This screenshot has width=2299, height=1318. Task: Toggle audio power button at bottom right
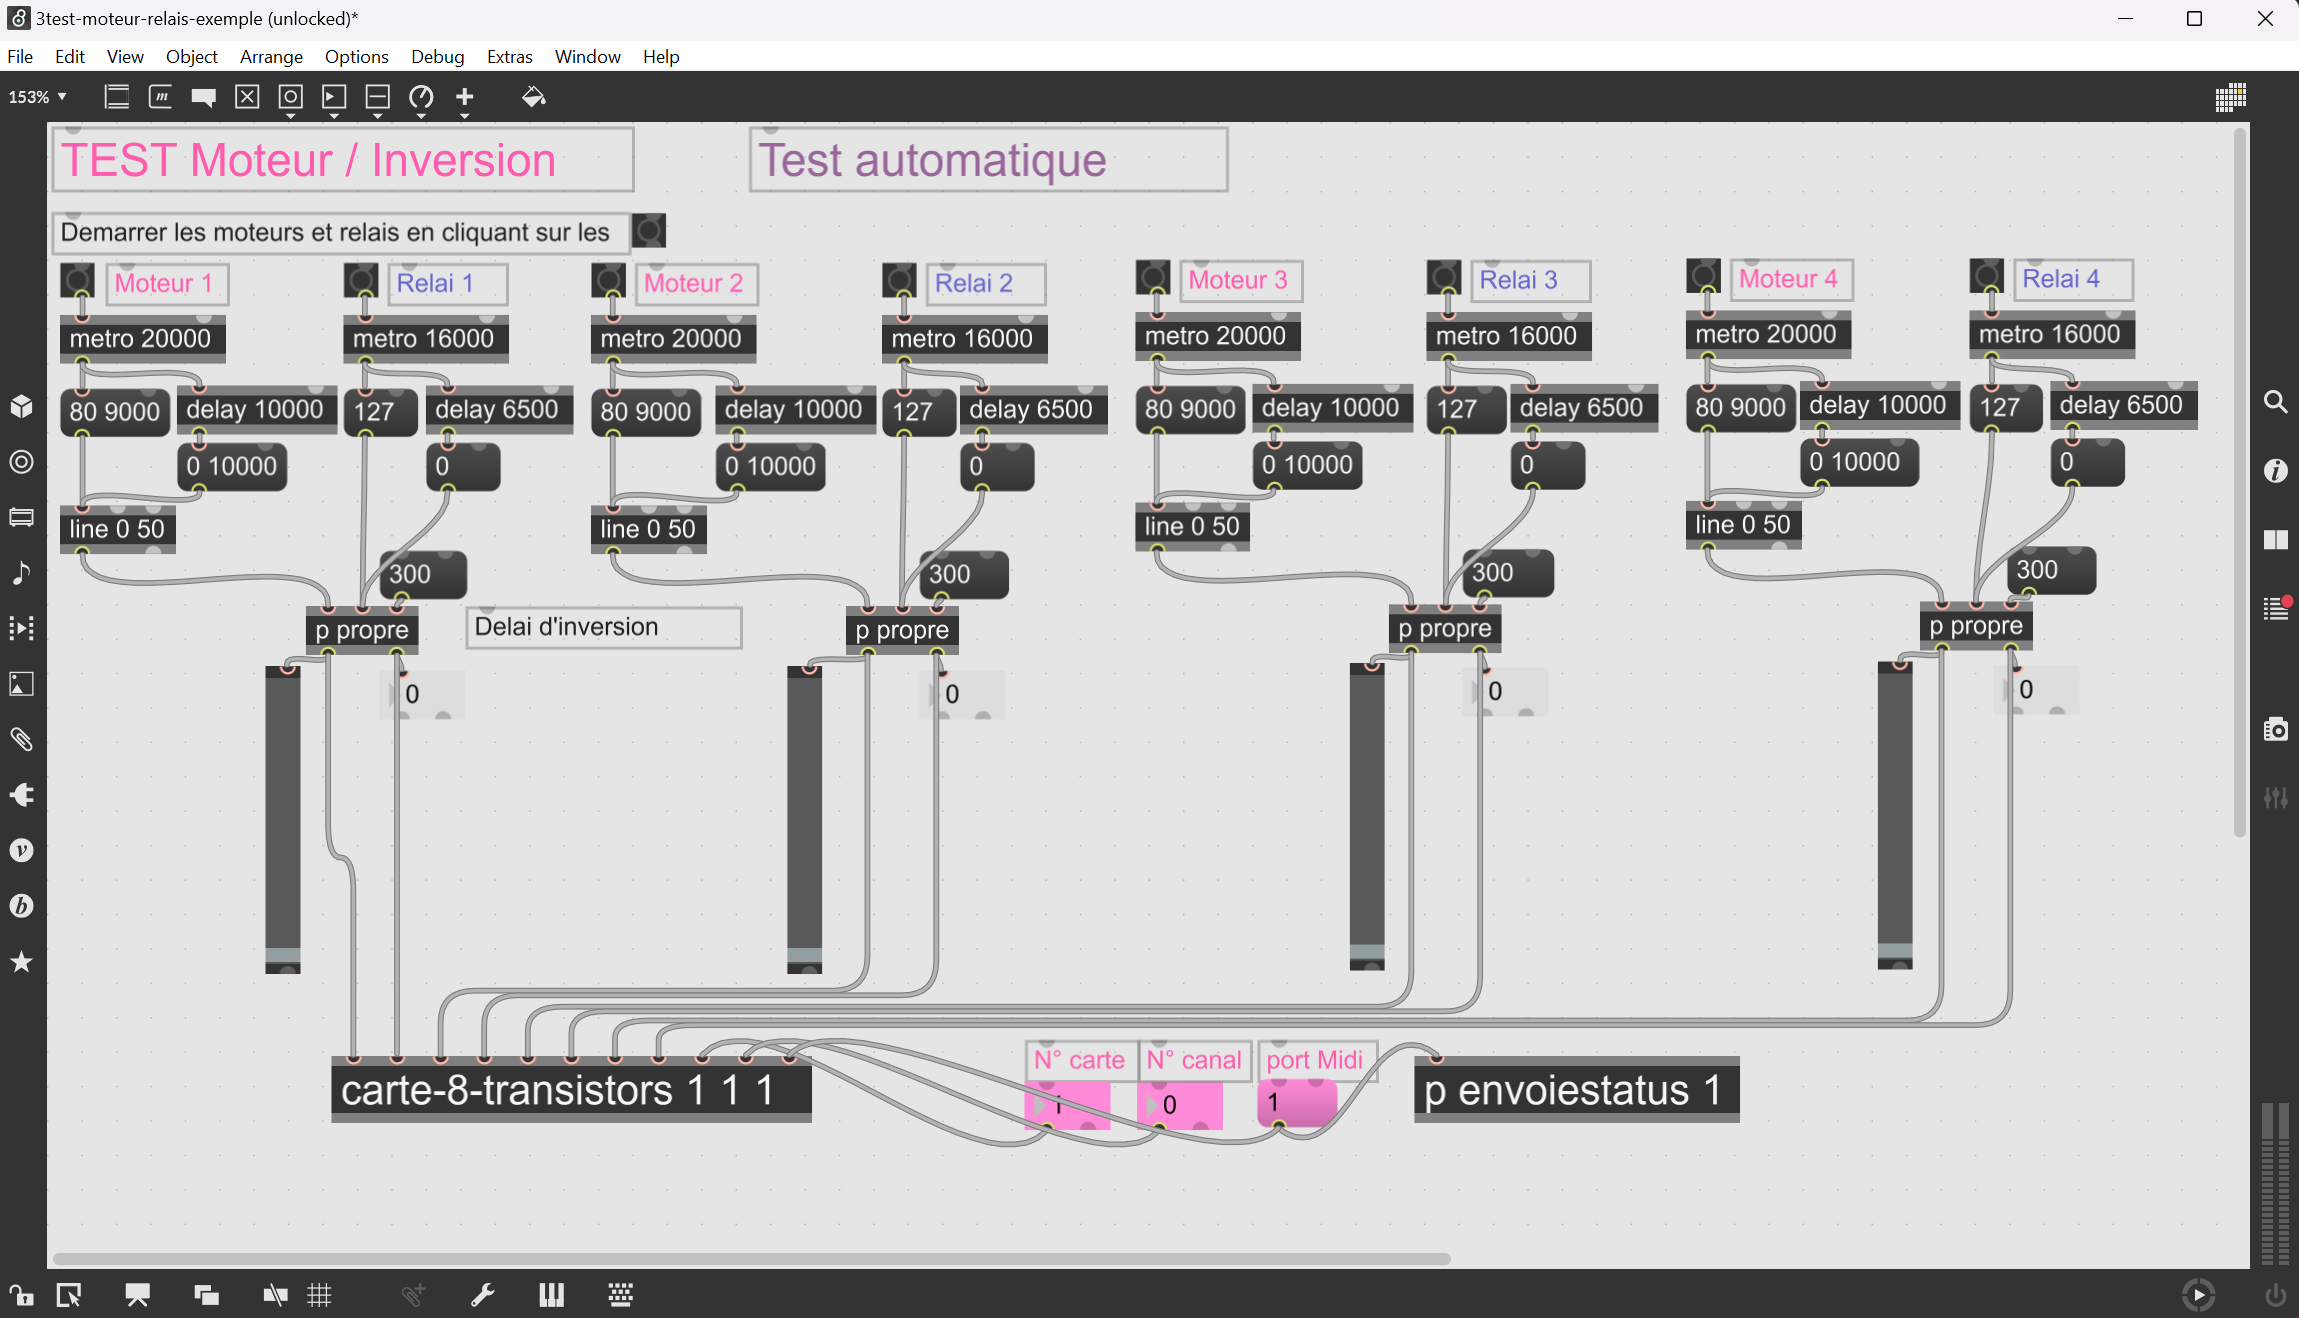[2275, 1296]
